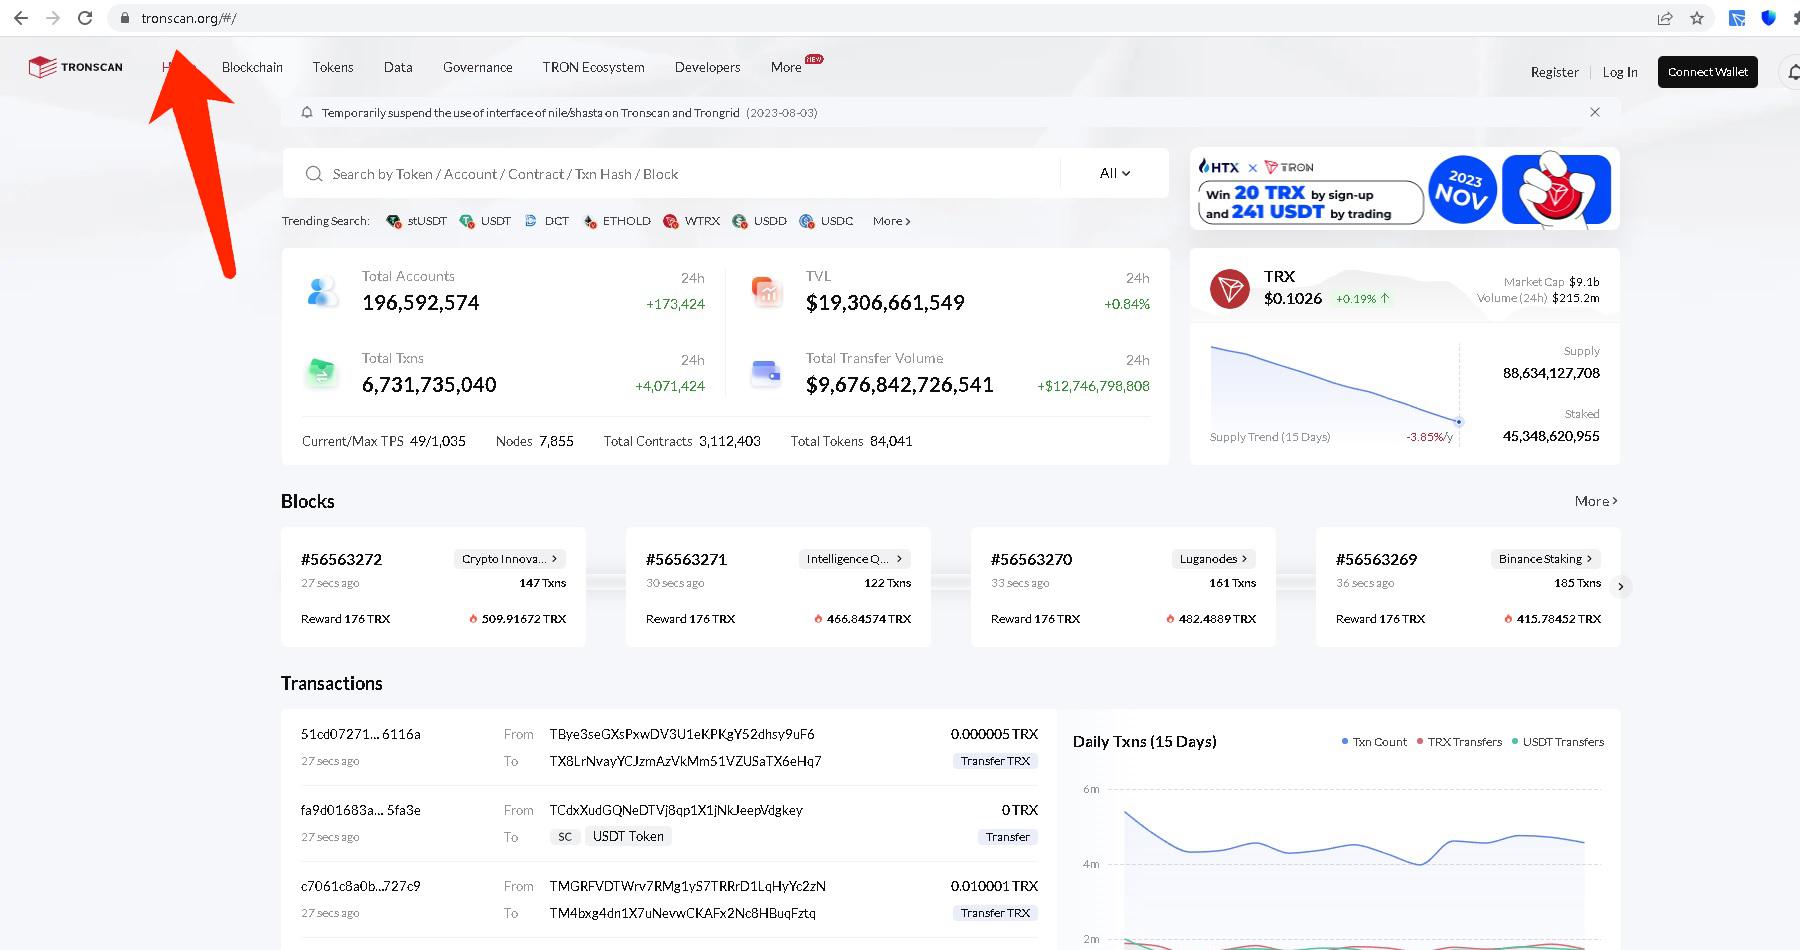
Task: Toggle TRX Transfers legend in chart
Action: [1459, 742]
